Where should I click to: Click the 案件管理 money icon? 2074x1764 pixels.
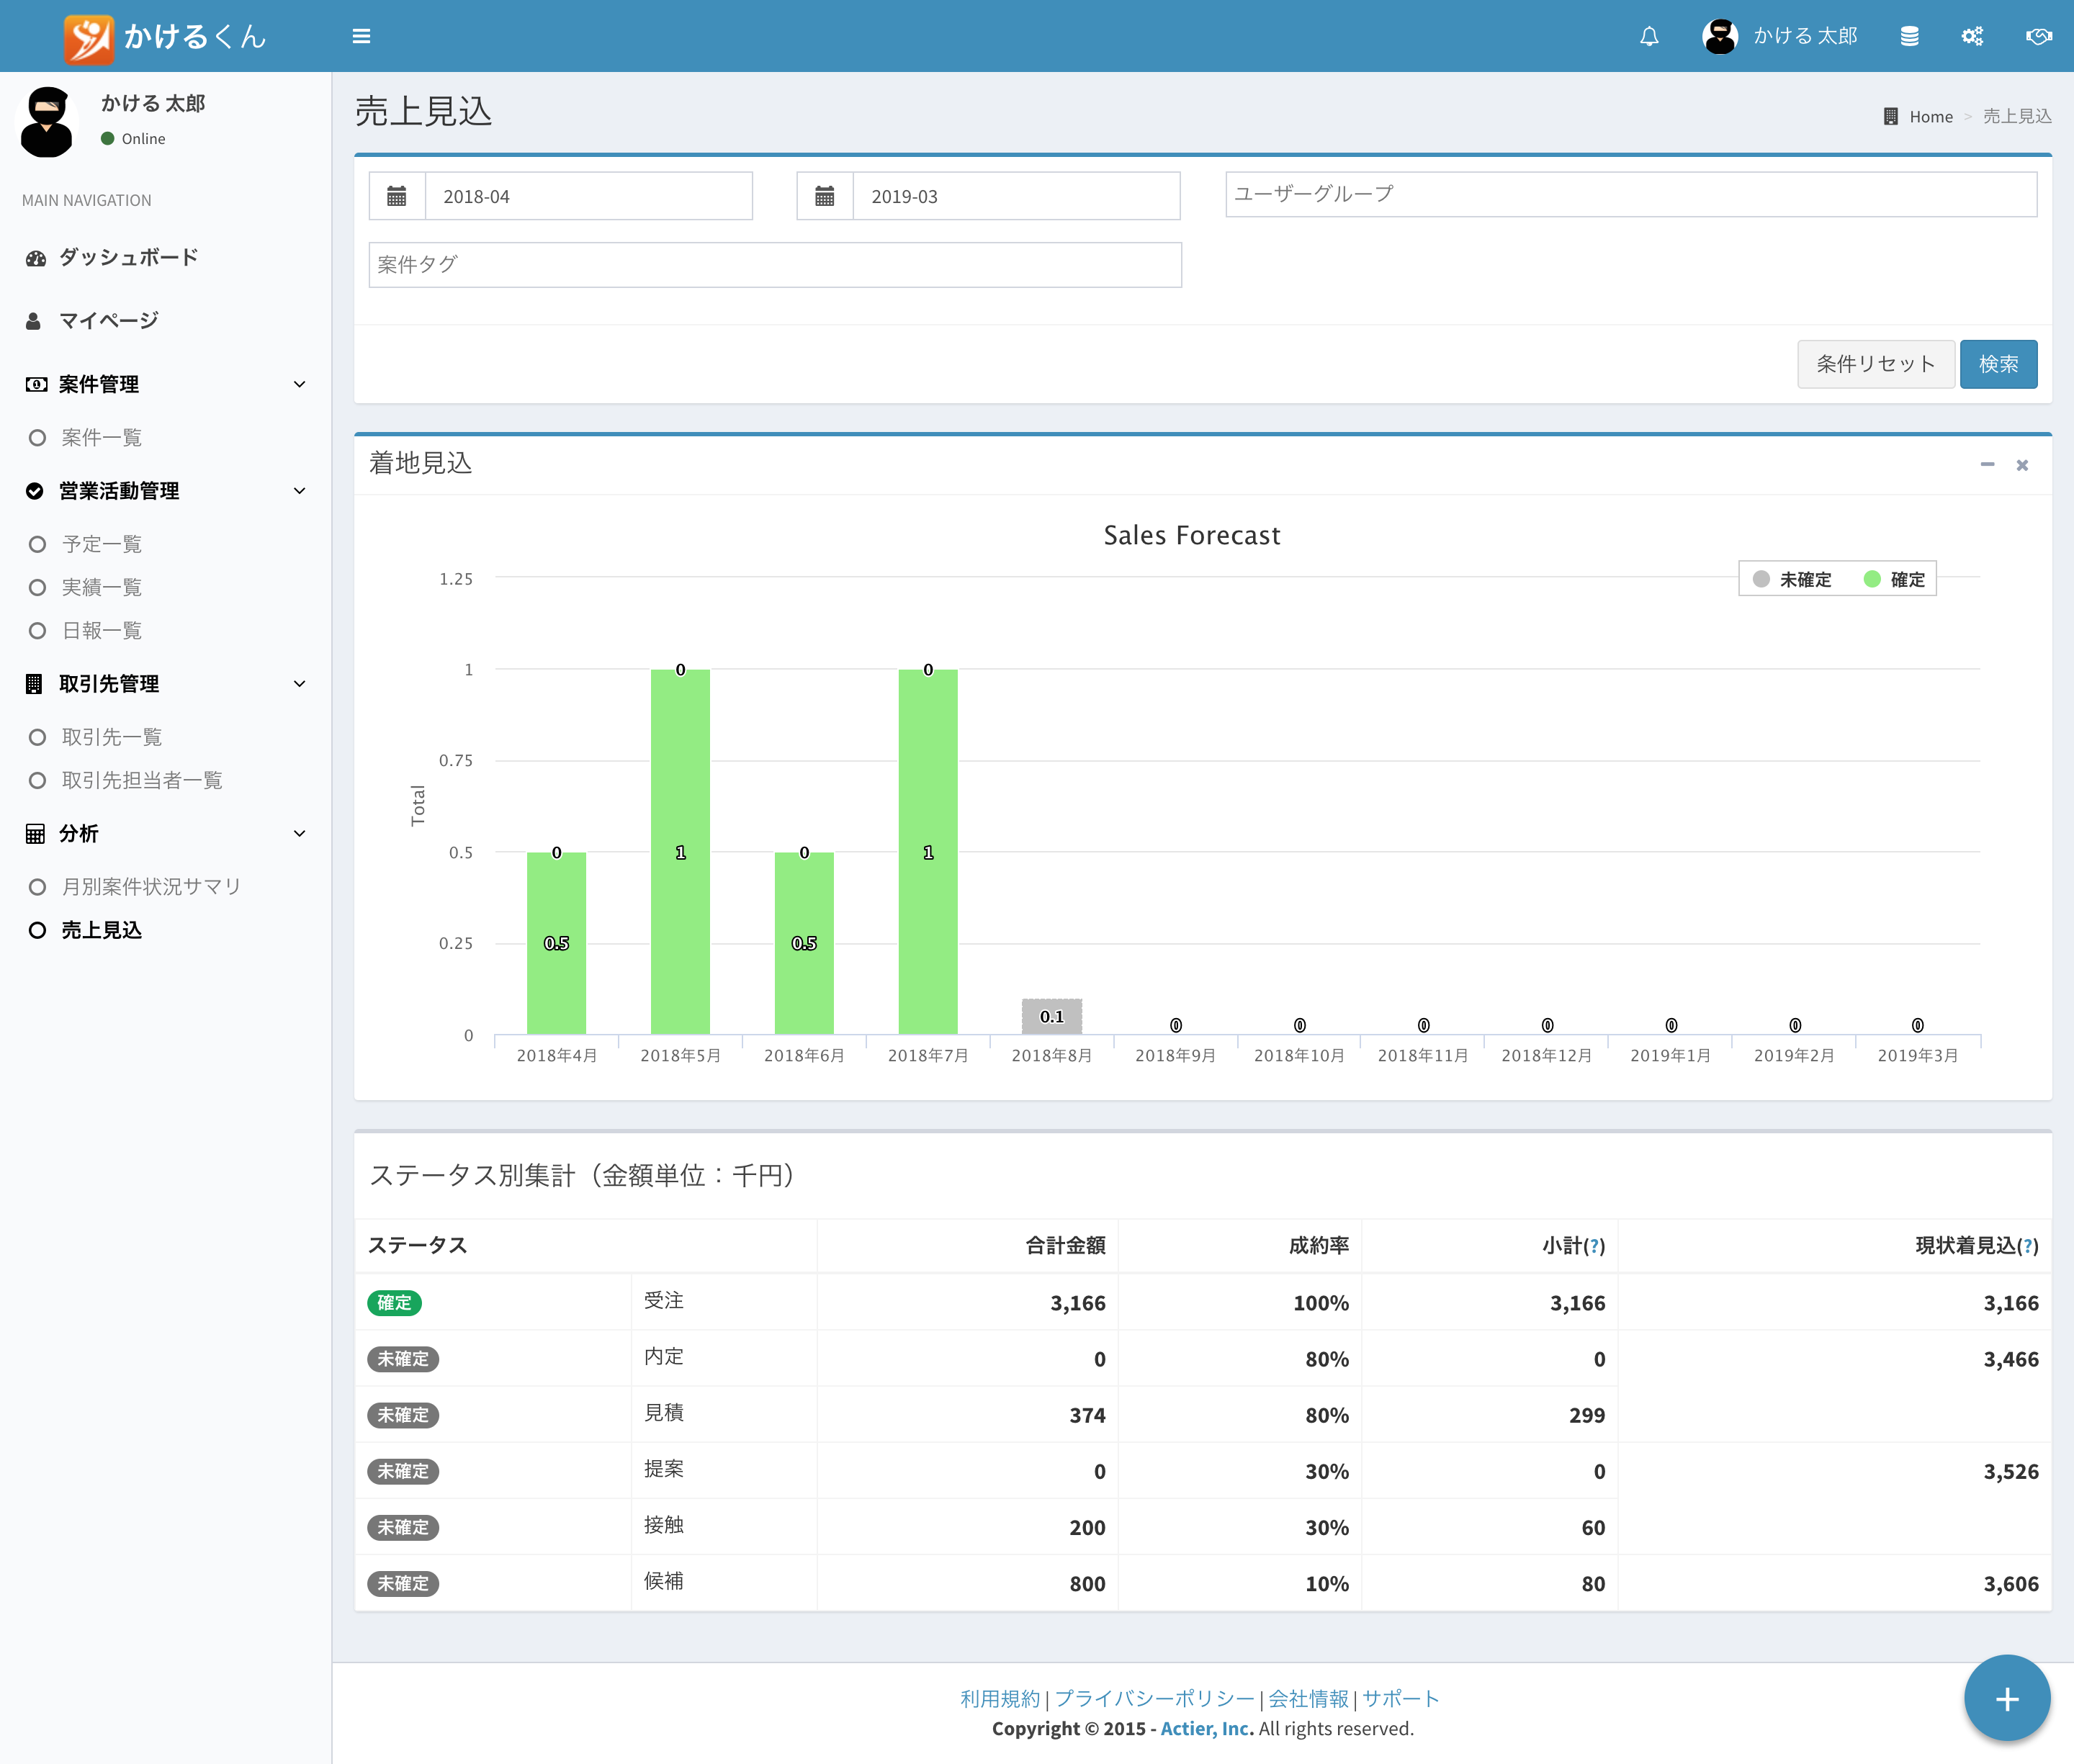point(36,384)
